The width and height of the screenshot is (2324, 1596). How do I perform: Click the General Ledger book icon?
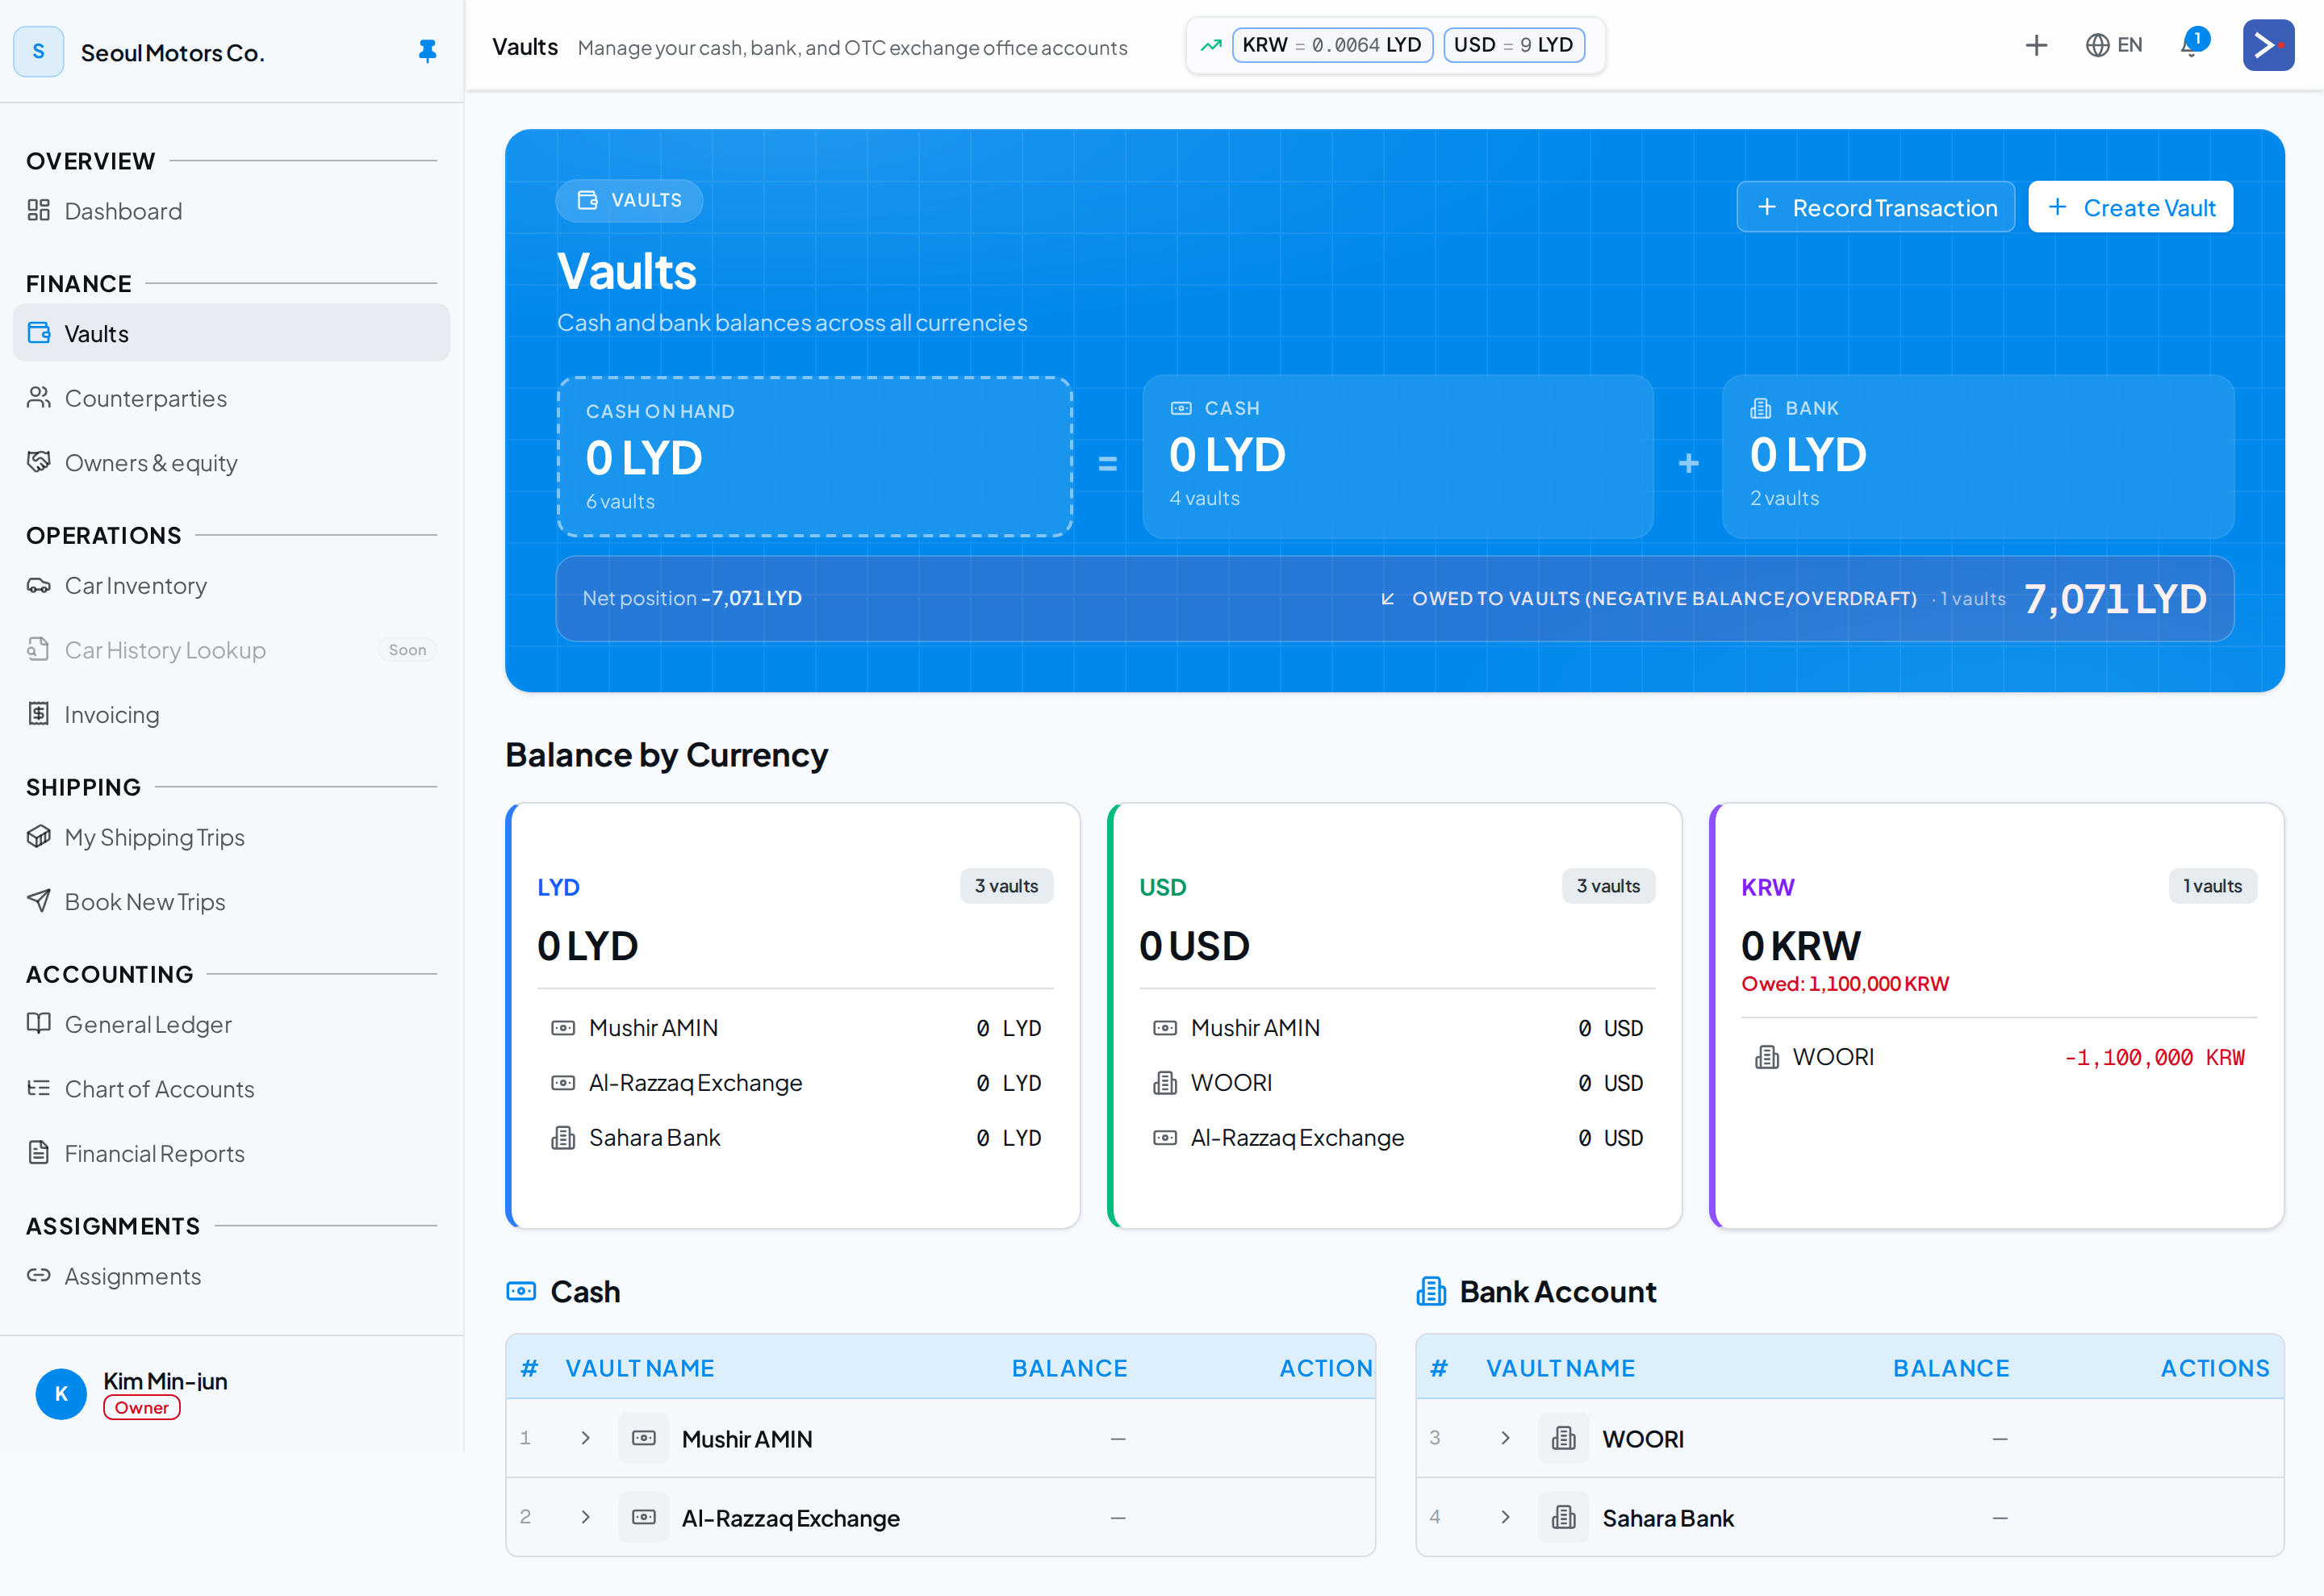coord(38,1023)
